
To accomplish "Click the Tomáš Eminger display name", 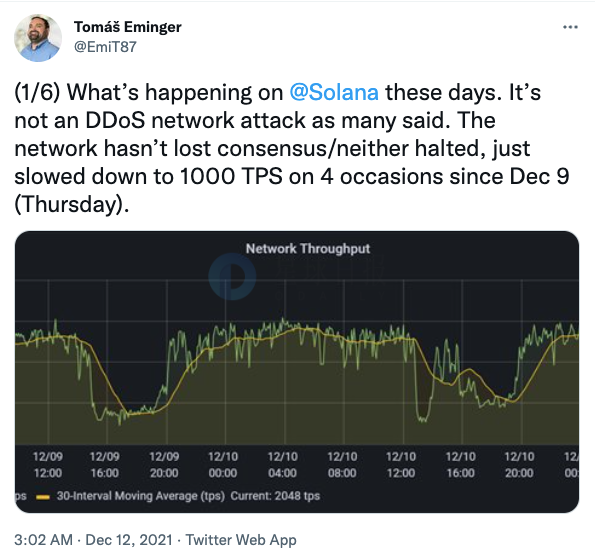I will tap(128, 27).
